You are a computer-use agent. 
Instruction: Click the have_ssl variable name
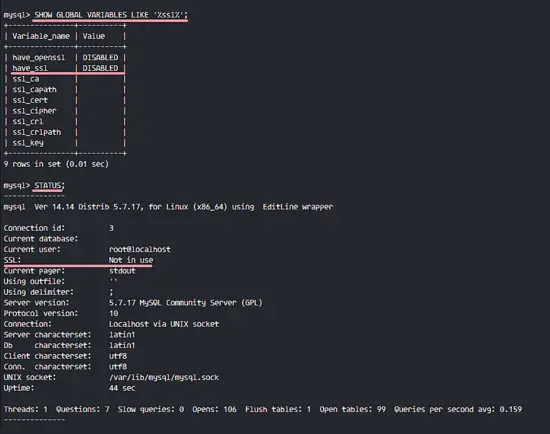[x=30, y=68]
